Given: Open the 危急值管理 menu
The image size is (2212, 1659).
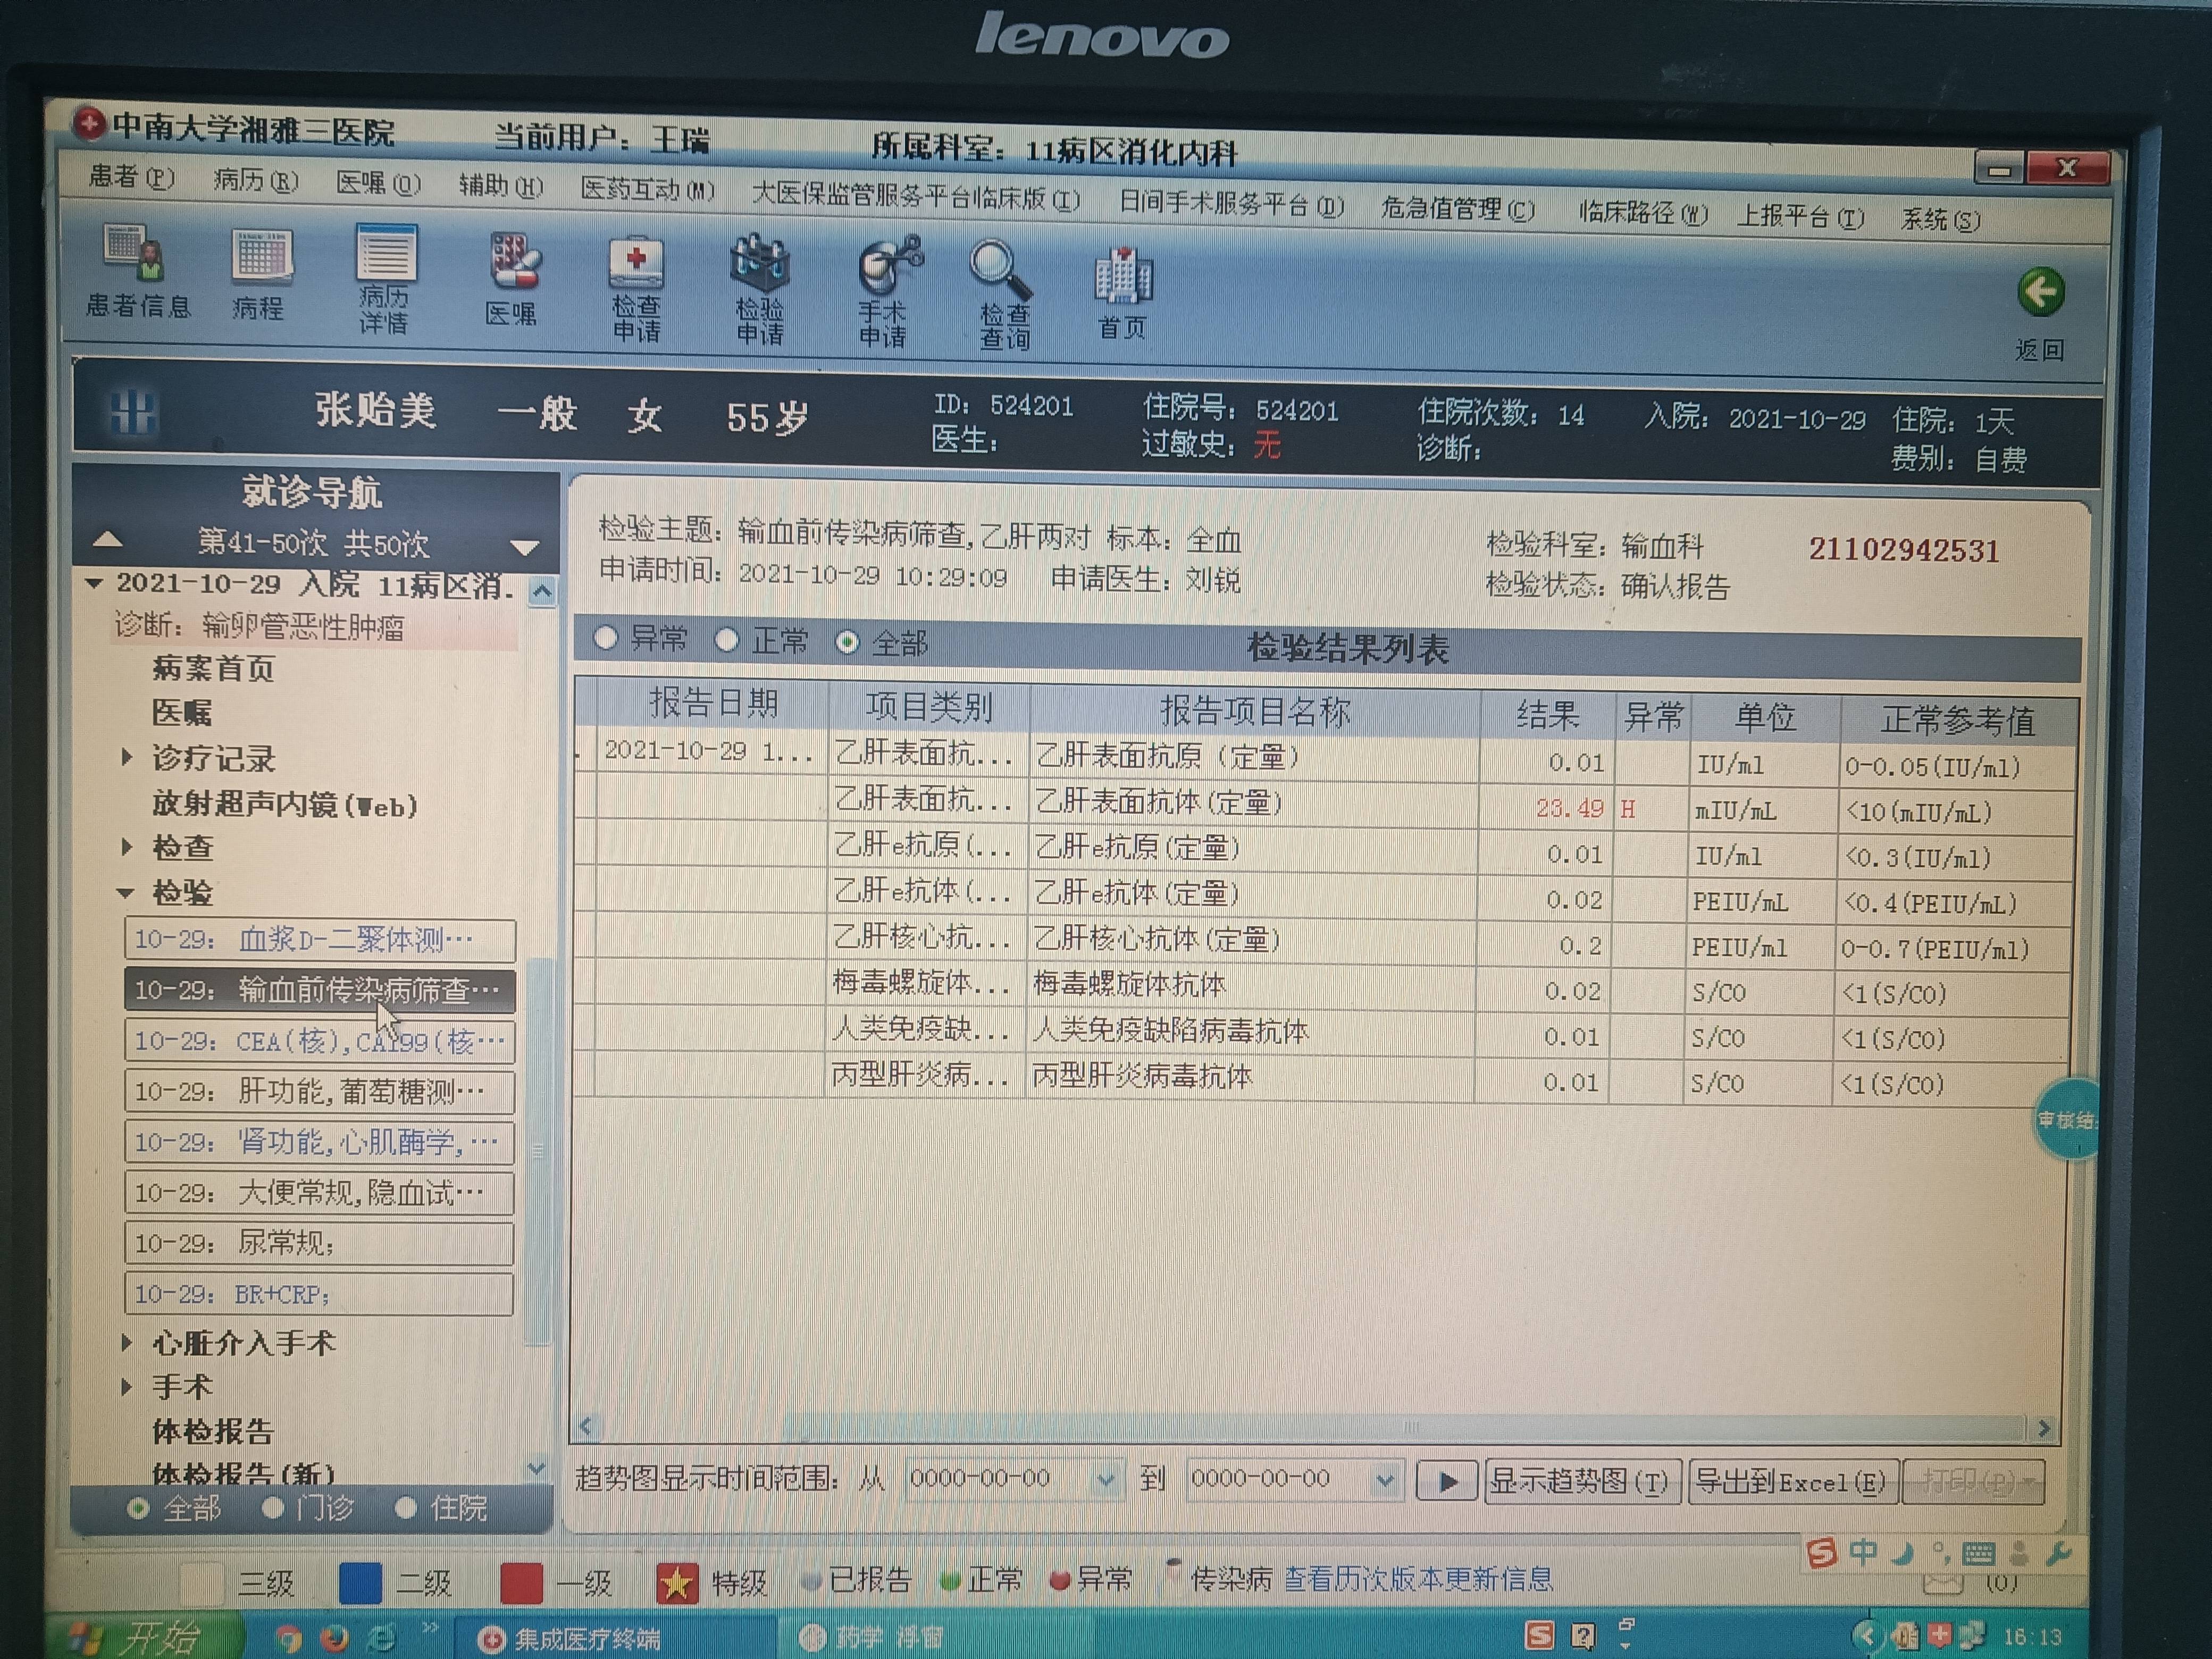Looking at the screenshot, I should click(x=1457, y=209).
